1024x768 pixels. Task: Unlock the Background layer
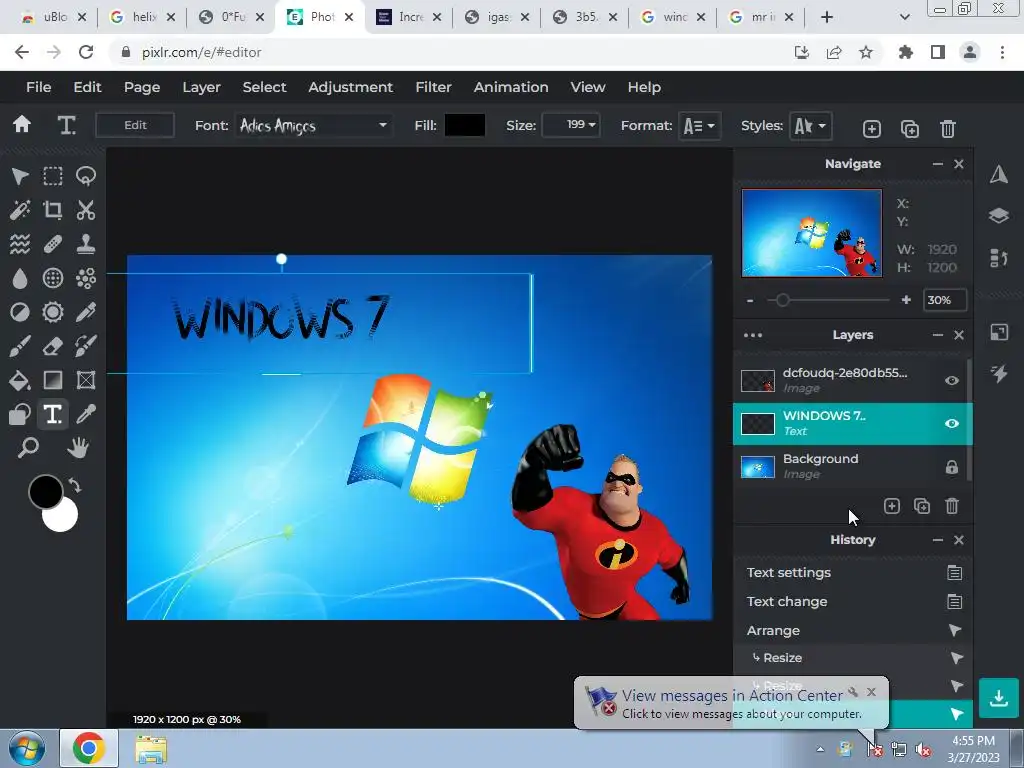click(x=952, y=466)
